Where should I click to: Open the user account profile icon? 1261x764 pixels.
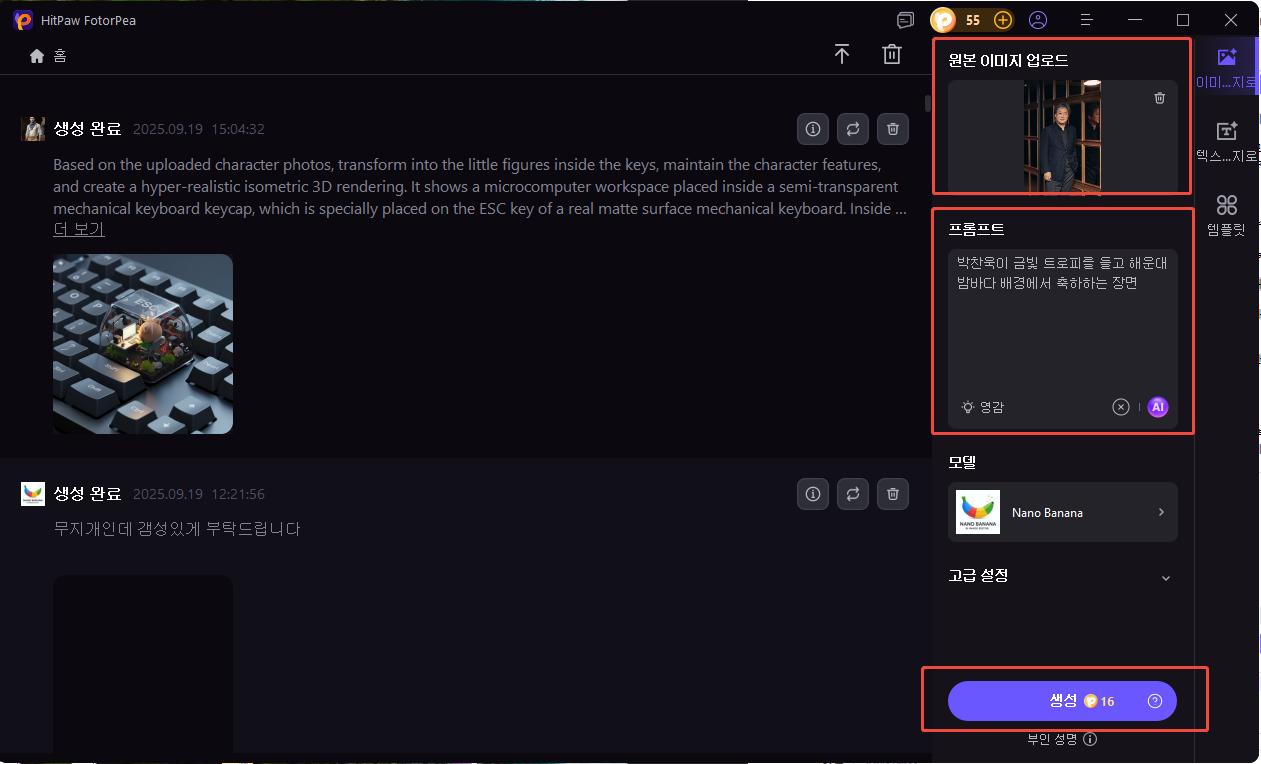[1038, 20]
